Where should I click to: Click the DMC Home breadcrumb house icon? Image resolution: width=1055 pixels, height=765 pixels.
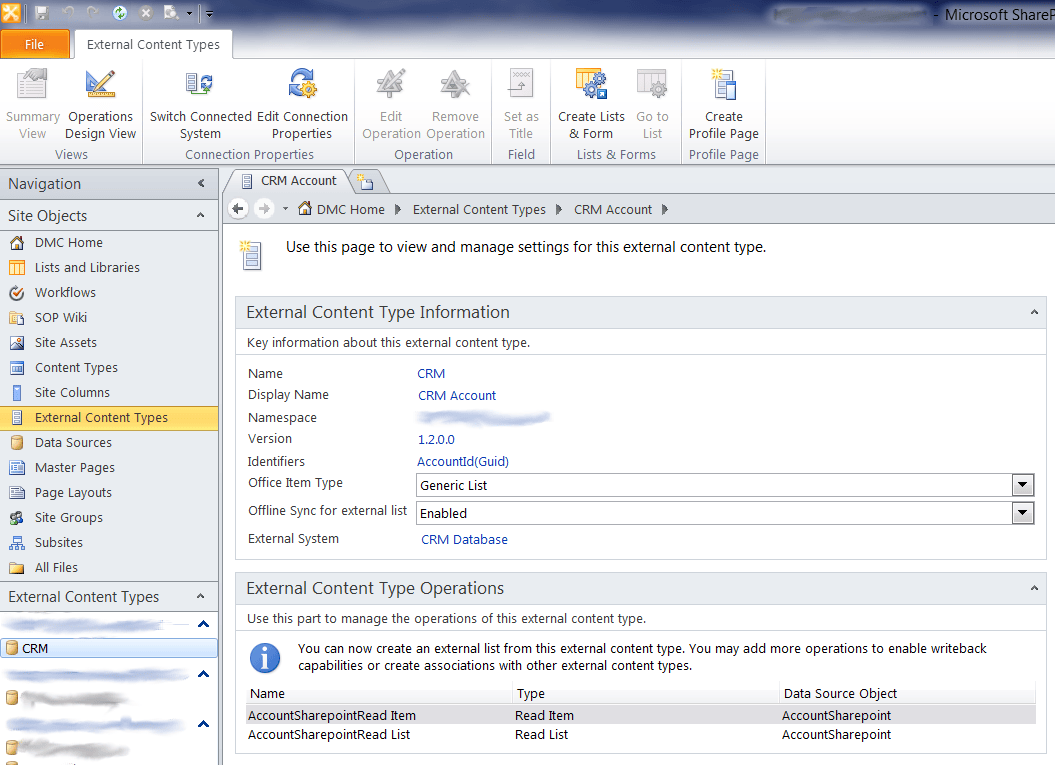305,208
